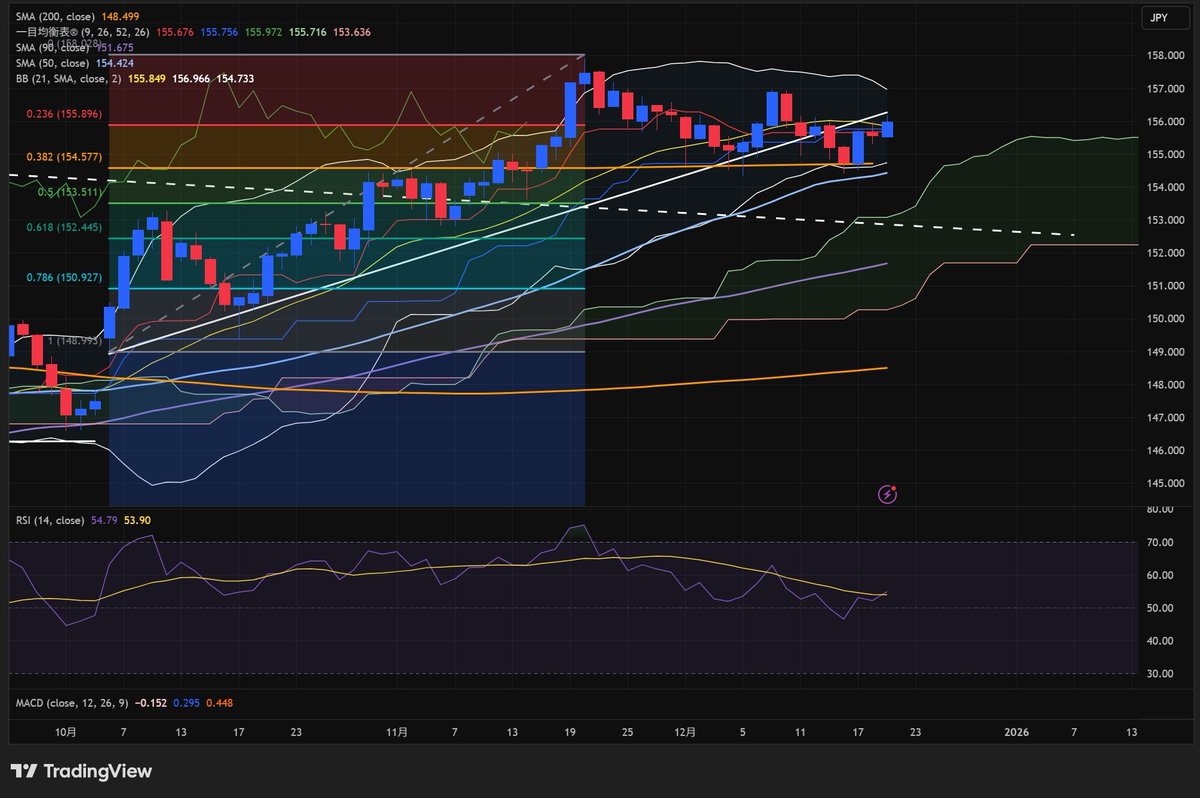The width and height of the screenshot is (1200, 798).
Task: Click Ichimoku green value 155.972
Action: [x=264, y=33]
